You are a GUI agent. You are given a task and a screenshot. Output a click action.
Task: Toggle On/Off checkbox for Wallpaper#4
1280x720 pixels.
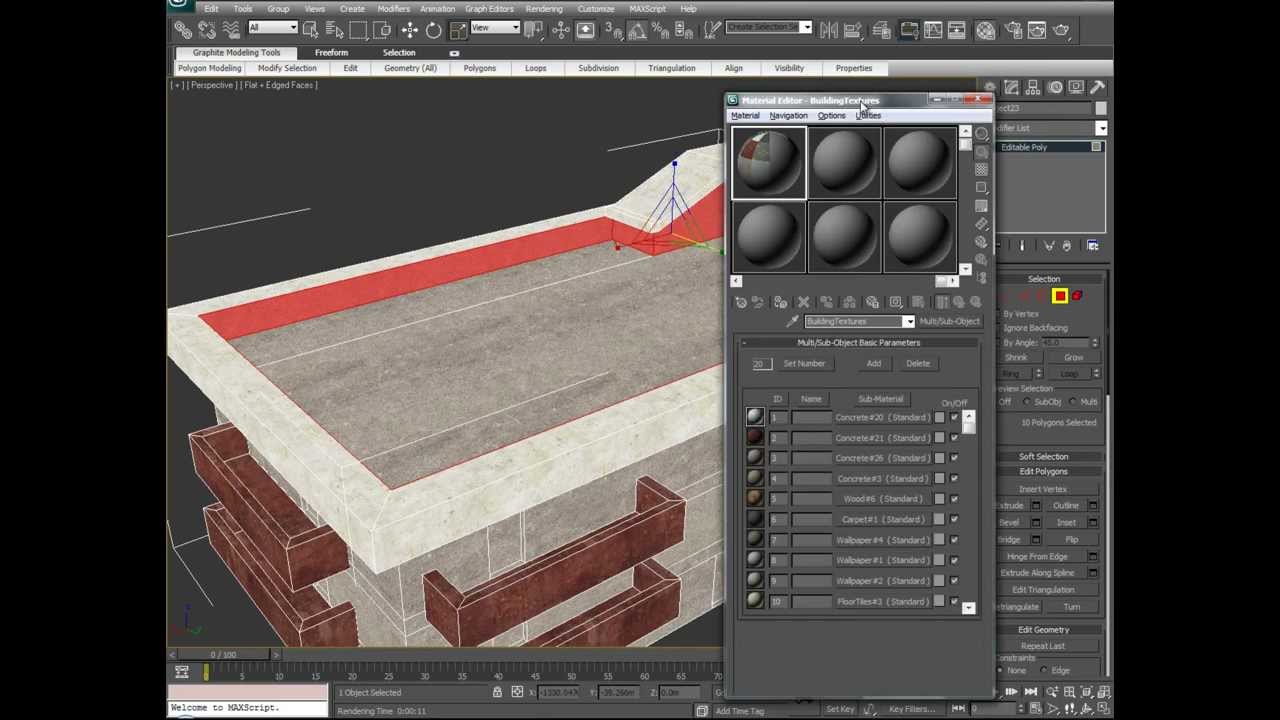pyautogui.click(x=954, y=540)
